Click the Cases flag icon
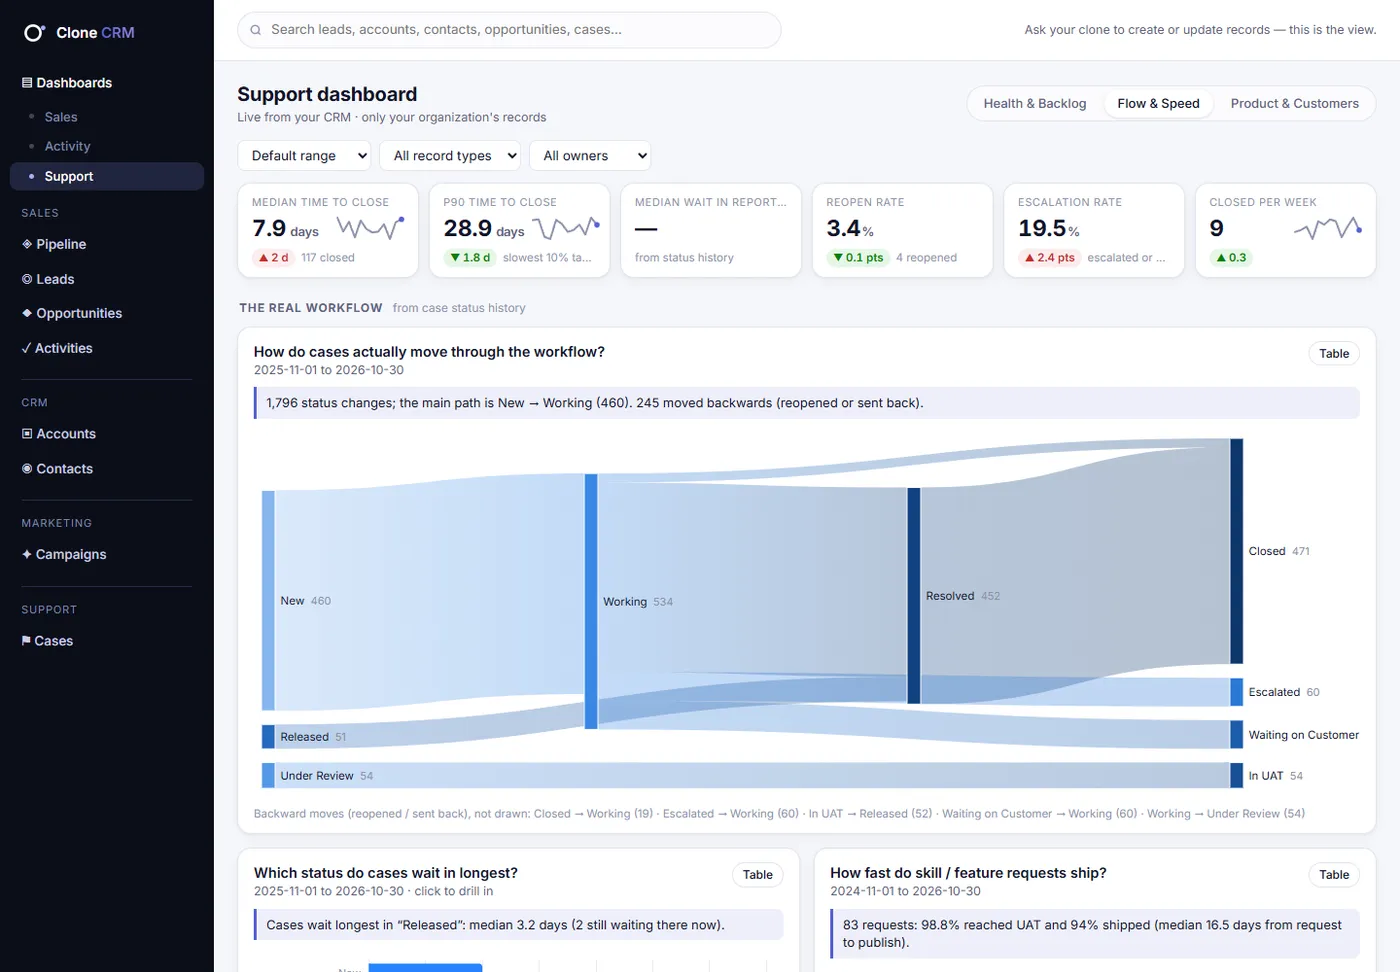The image size is (1400, 972). click(x=26, y=641)
